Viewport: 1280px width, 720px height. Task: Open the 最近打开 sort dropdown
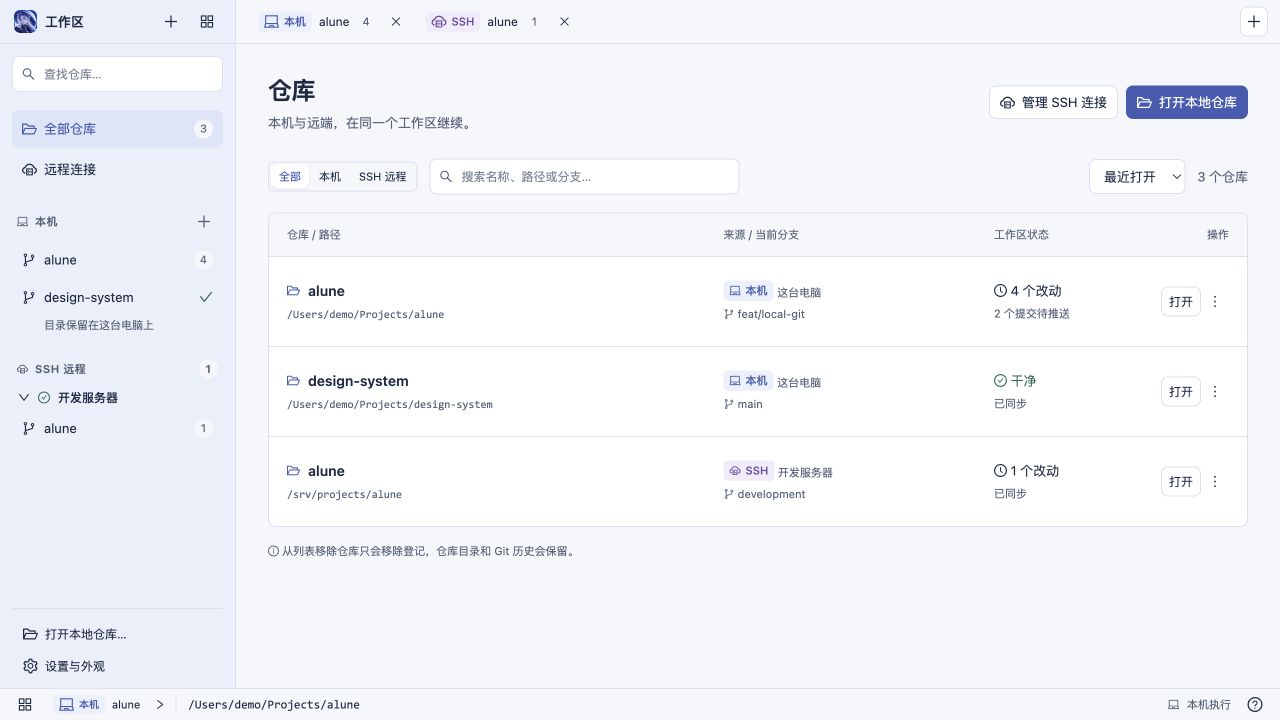click(x=1137, y=176)
